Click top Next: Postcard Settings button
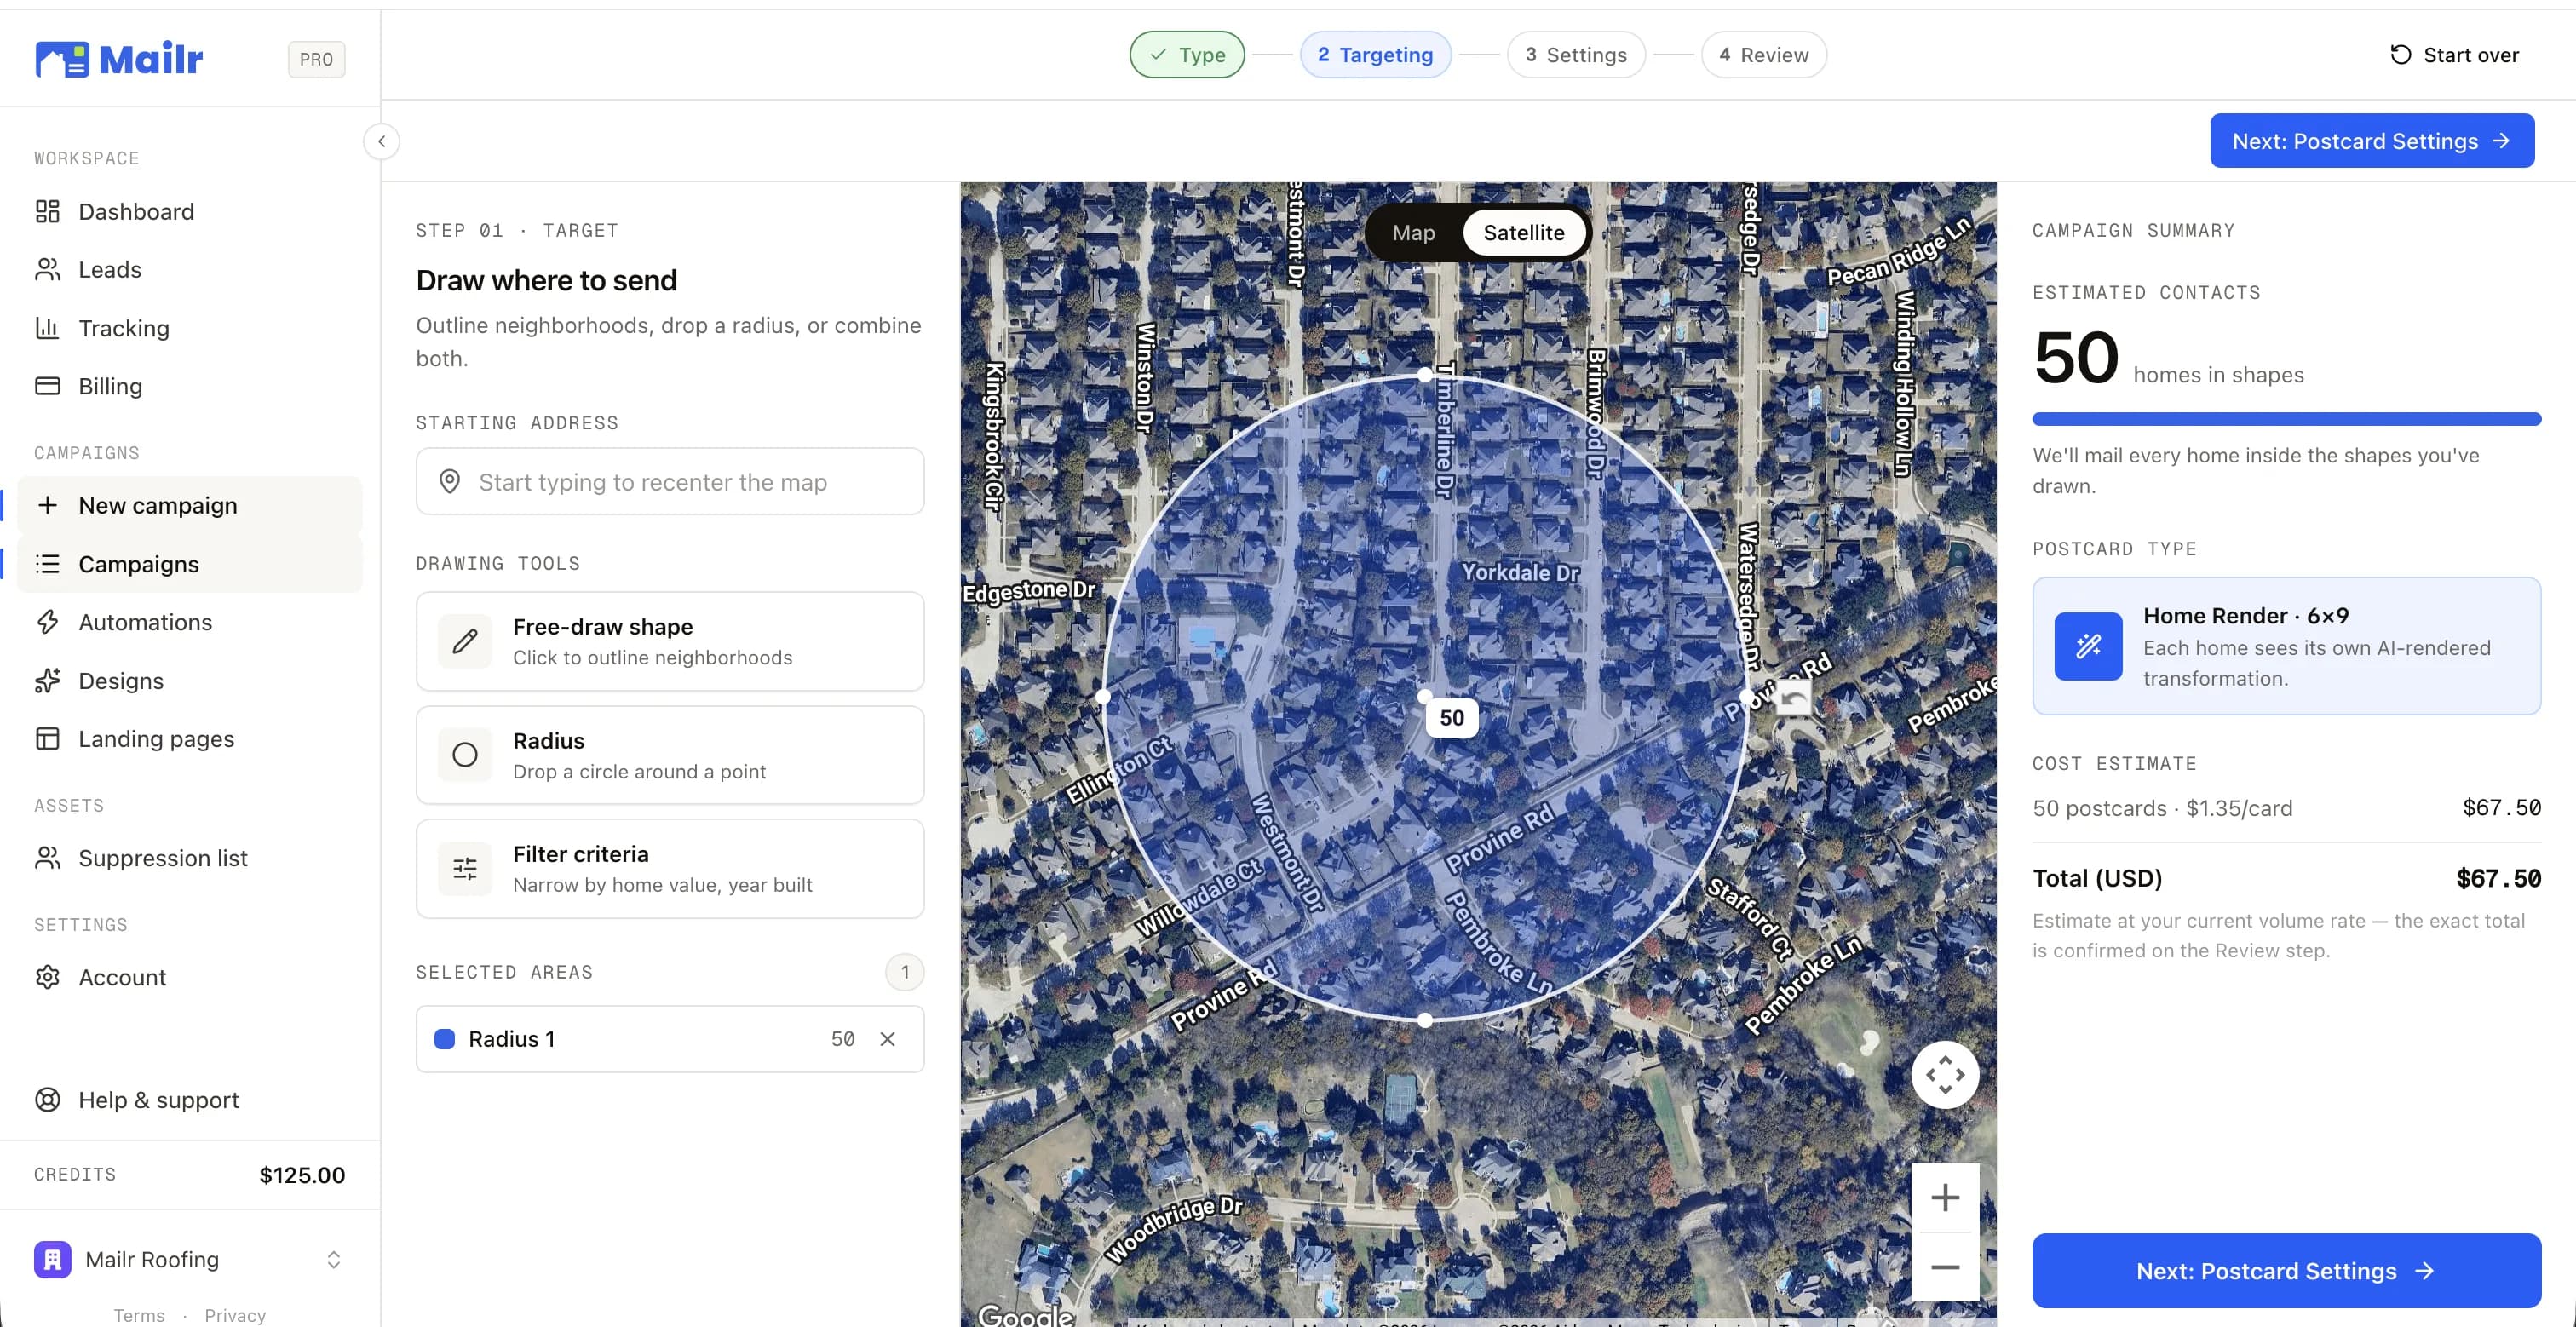This screenshot has width=2576, height=1327. coord(2371,141)
